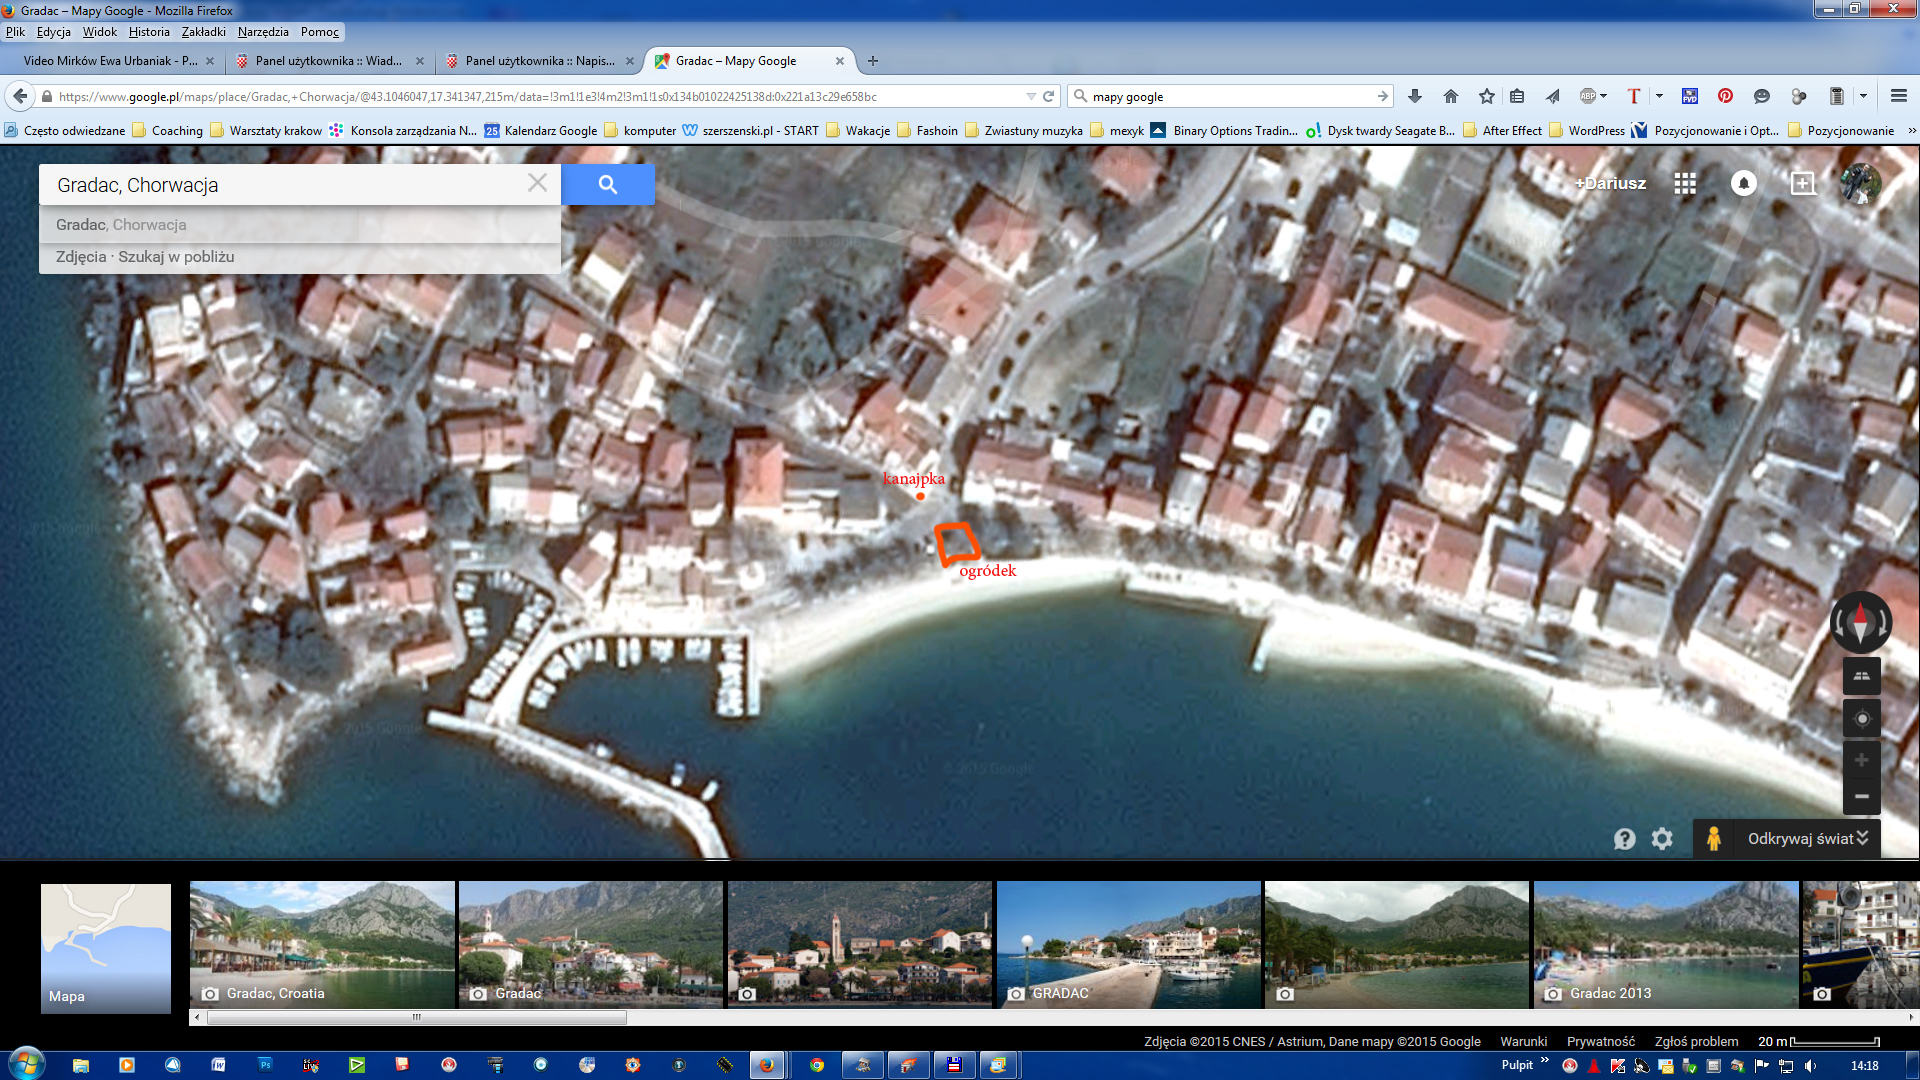Open the Historia menu
Viewport: 1920px width, 1080px height.
point(149,32)
